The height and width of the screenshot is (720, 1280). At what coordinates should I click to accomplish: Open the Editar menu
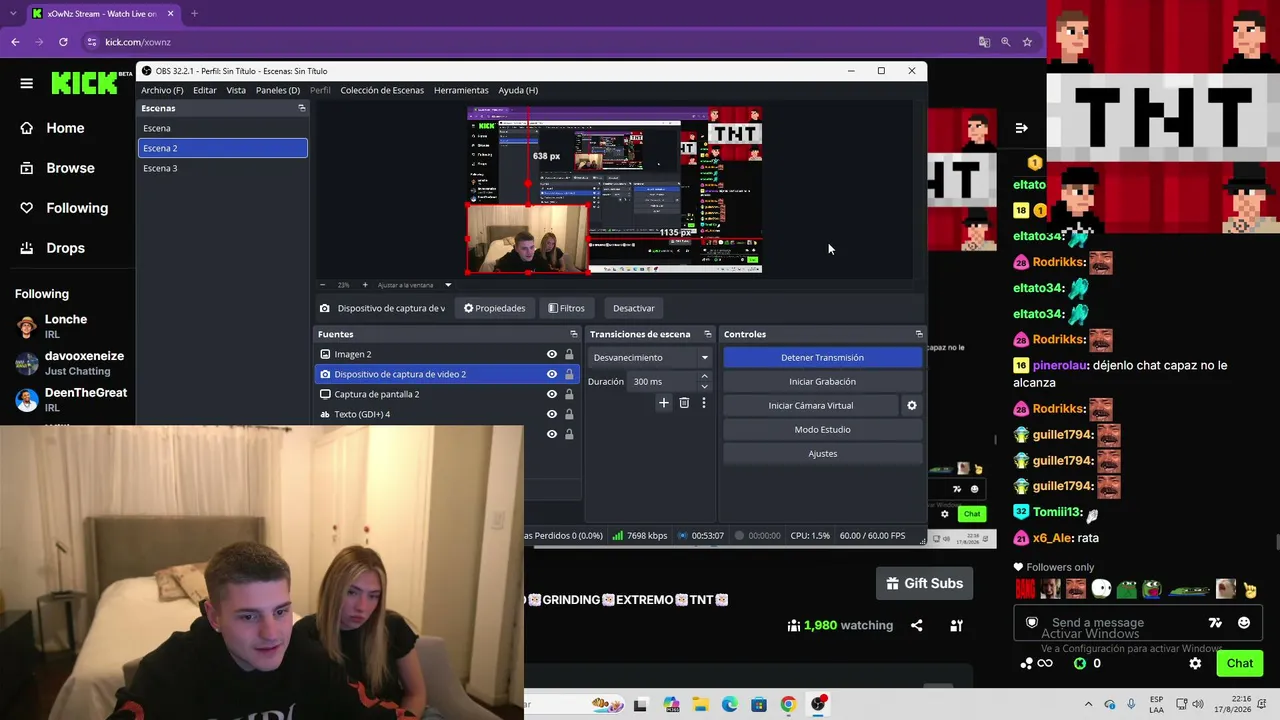[x=204, y=90]
